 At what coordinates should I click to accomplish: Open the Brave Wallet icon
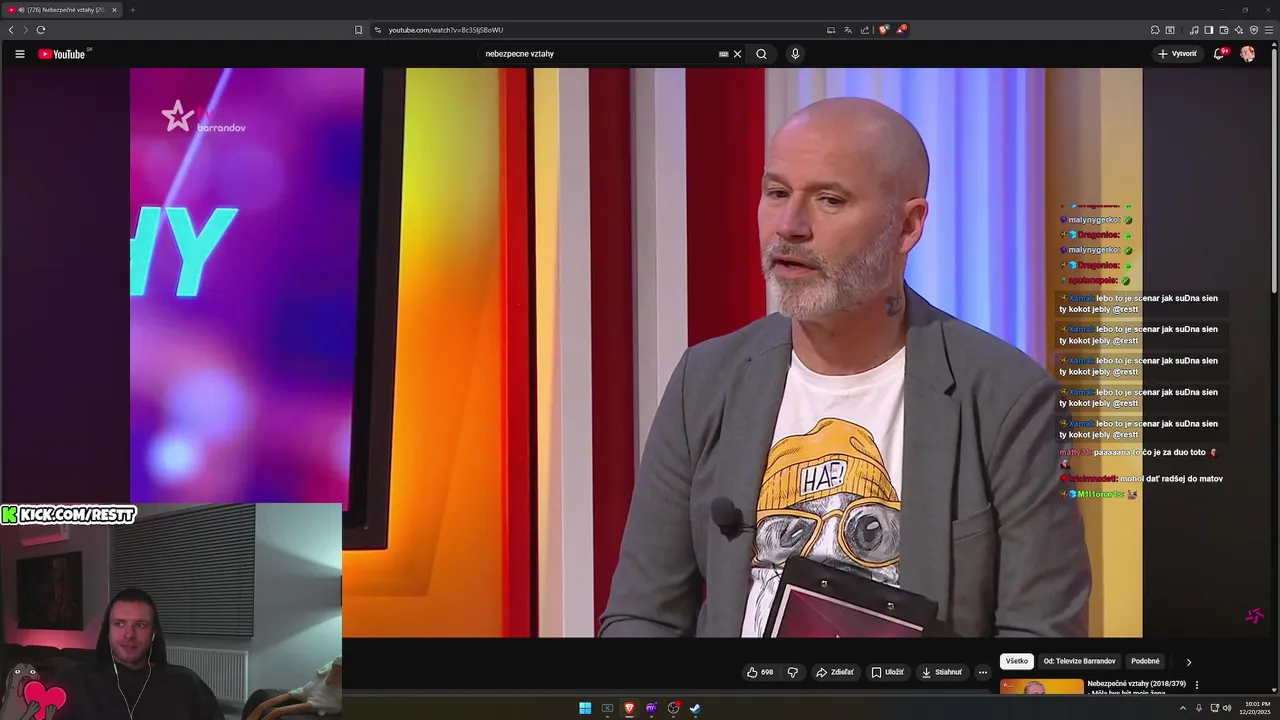click(x=1224, y=30)
